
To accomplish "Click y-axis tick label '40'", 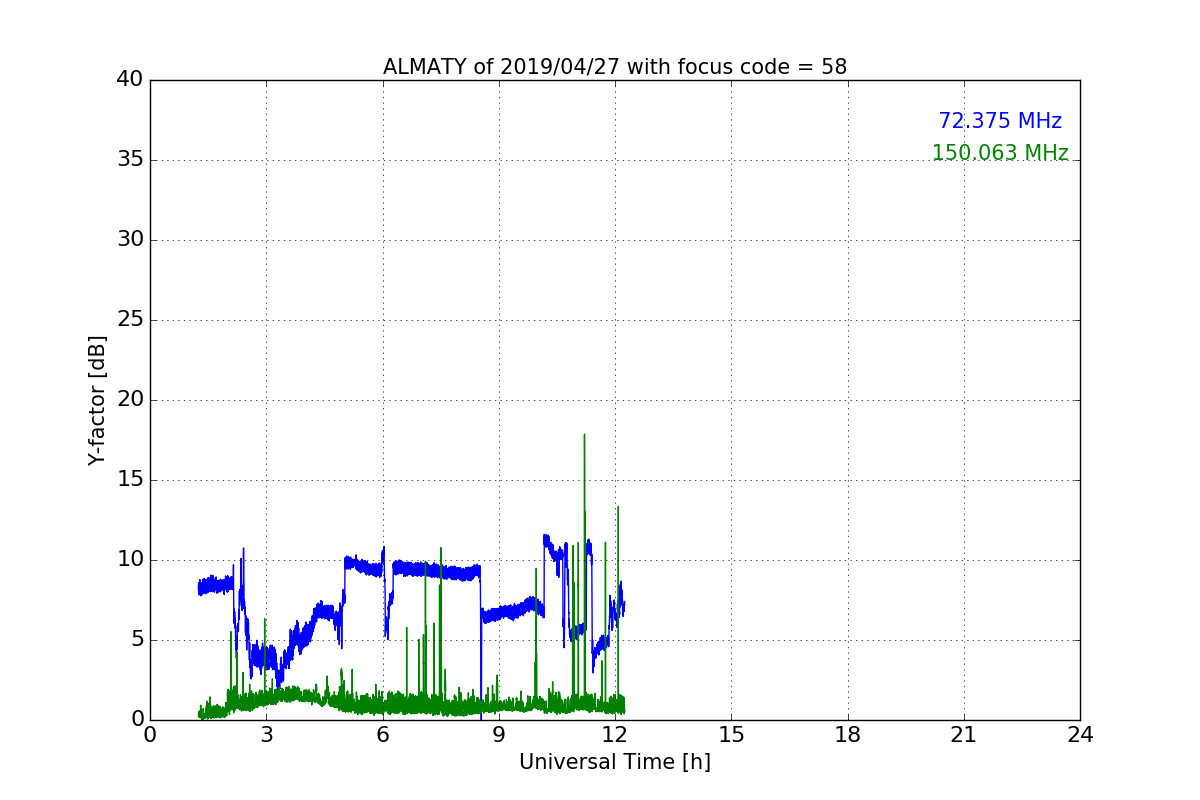I will (130, 80).
